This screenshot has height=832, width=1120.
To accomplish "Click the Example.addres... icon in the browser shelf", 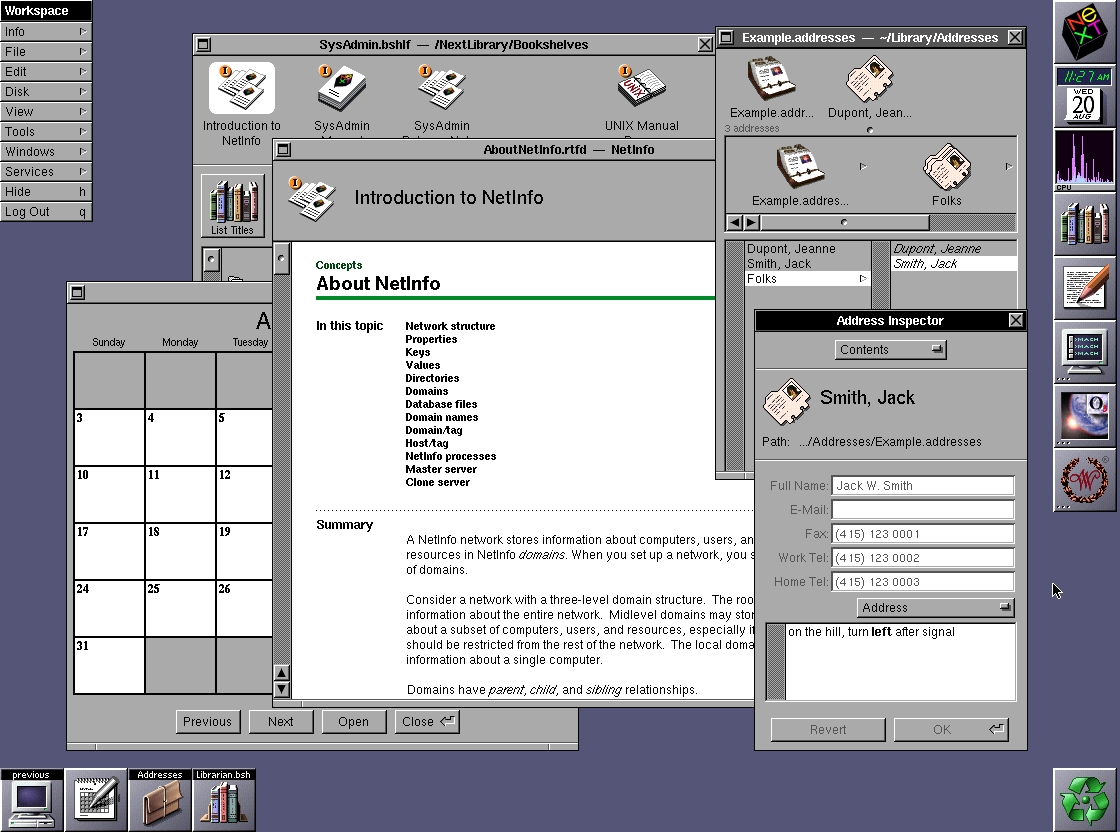I will pos(800,166).
